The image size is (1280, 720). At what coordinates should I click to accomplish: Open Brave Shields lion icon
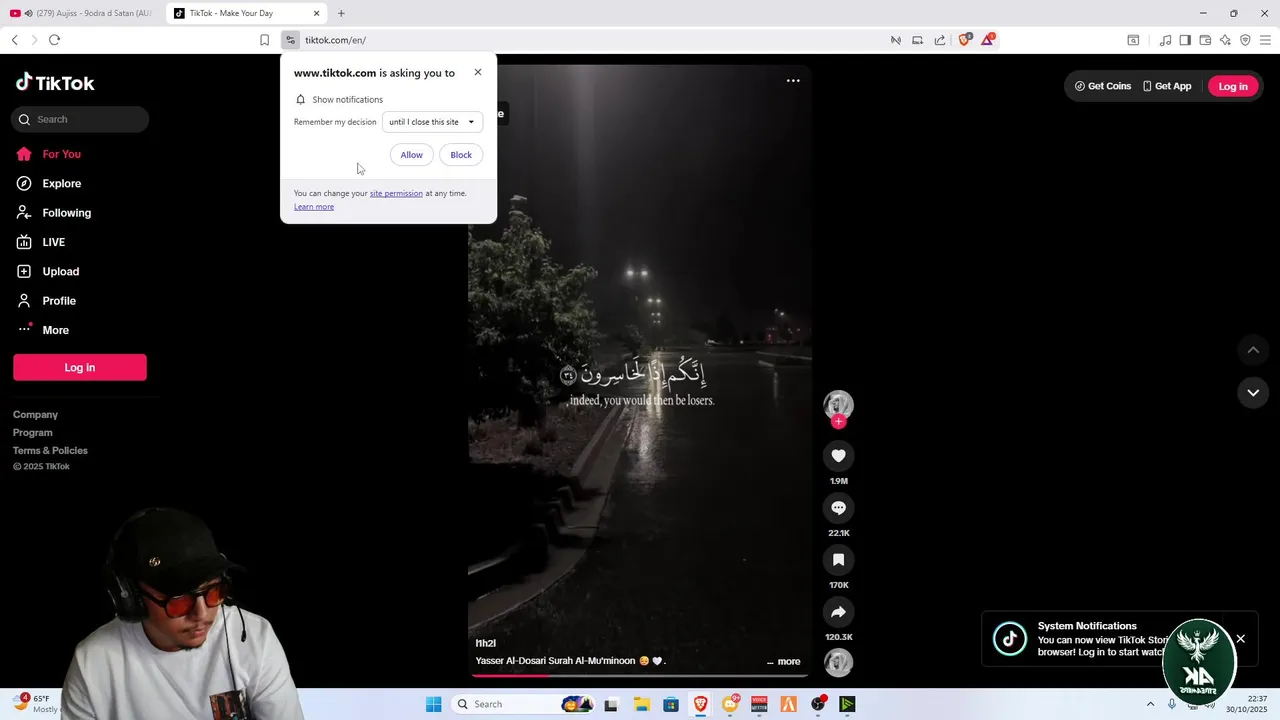965,40
